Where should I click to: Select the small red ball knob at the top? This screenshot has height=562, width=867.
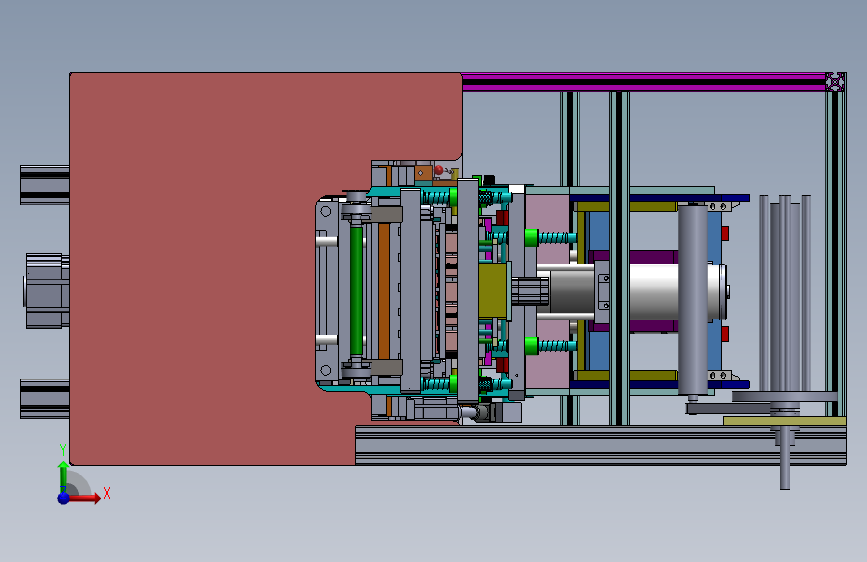(439, 170)
